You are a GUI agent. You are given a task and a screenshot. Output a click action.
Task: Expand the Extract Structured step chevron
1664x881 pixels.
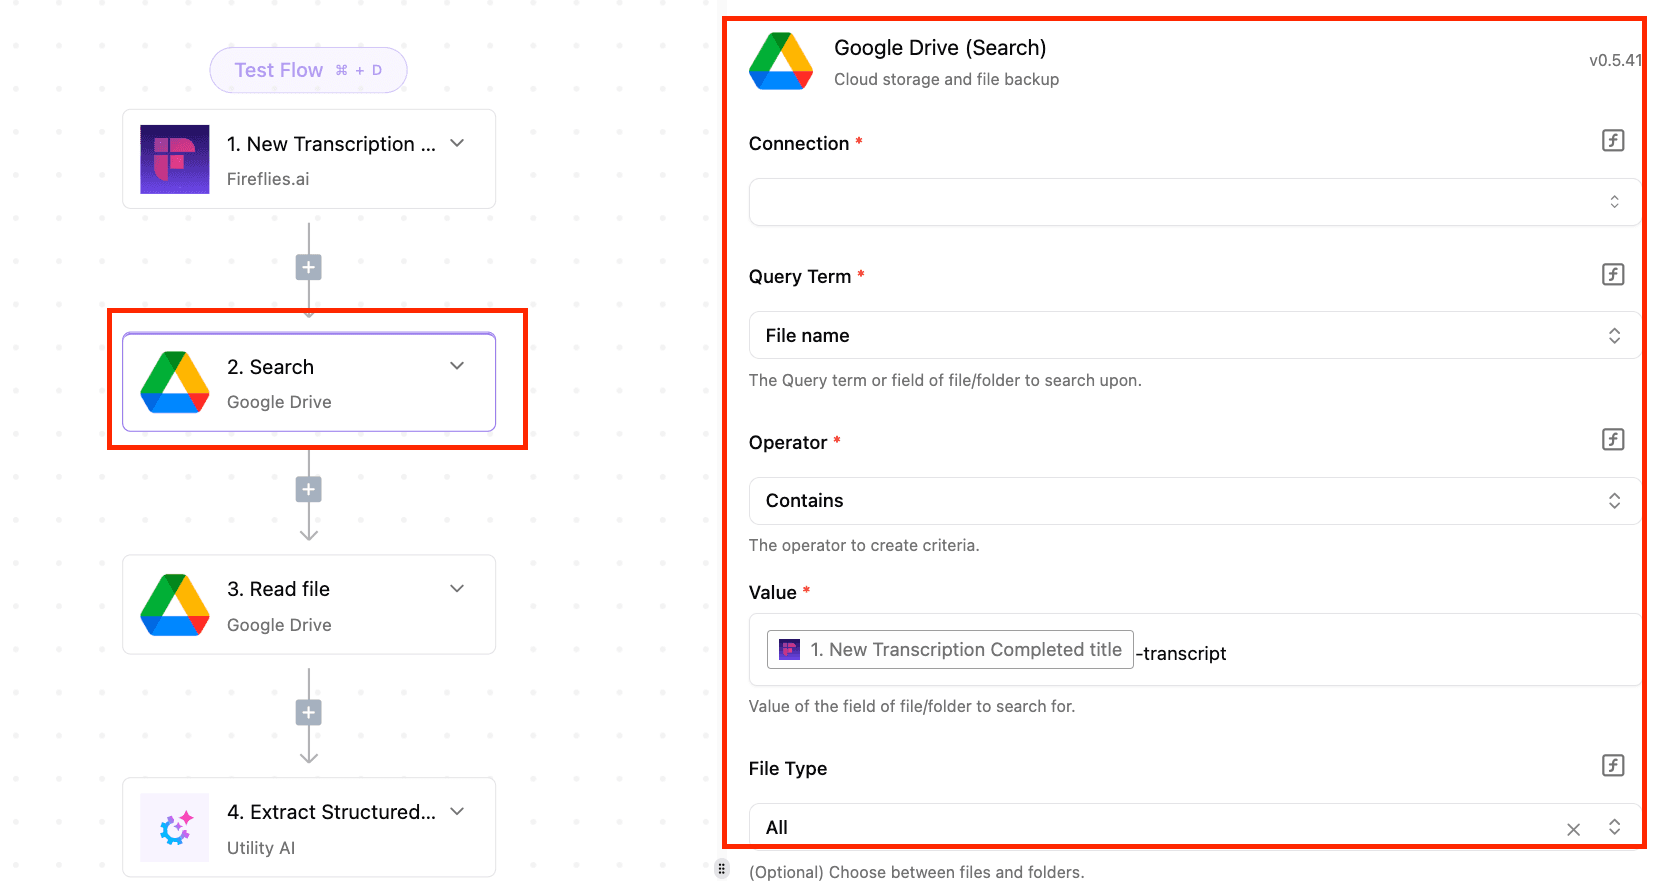click(x=457, y=811)
